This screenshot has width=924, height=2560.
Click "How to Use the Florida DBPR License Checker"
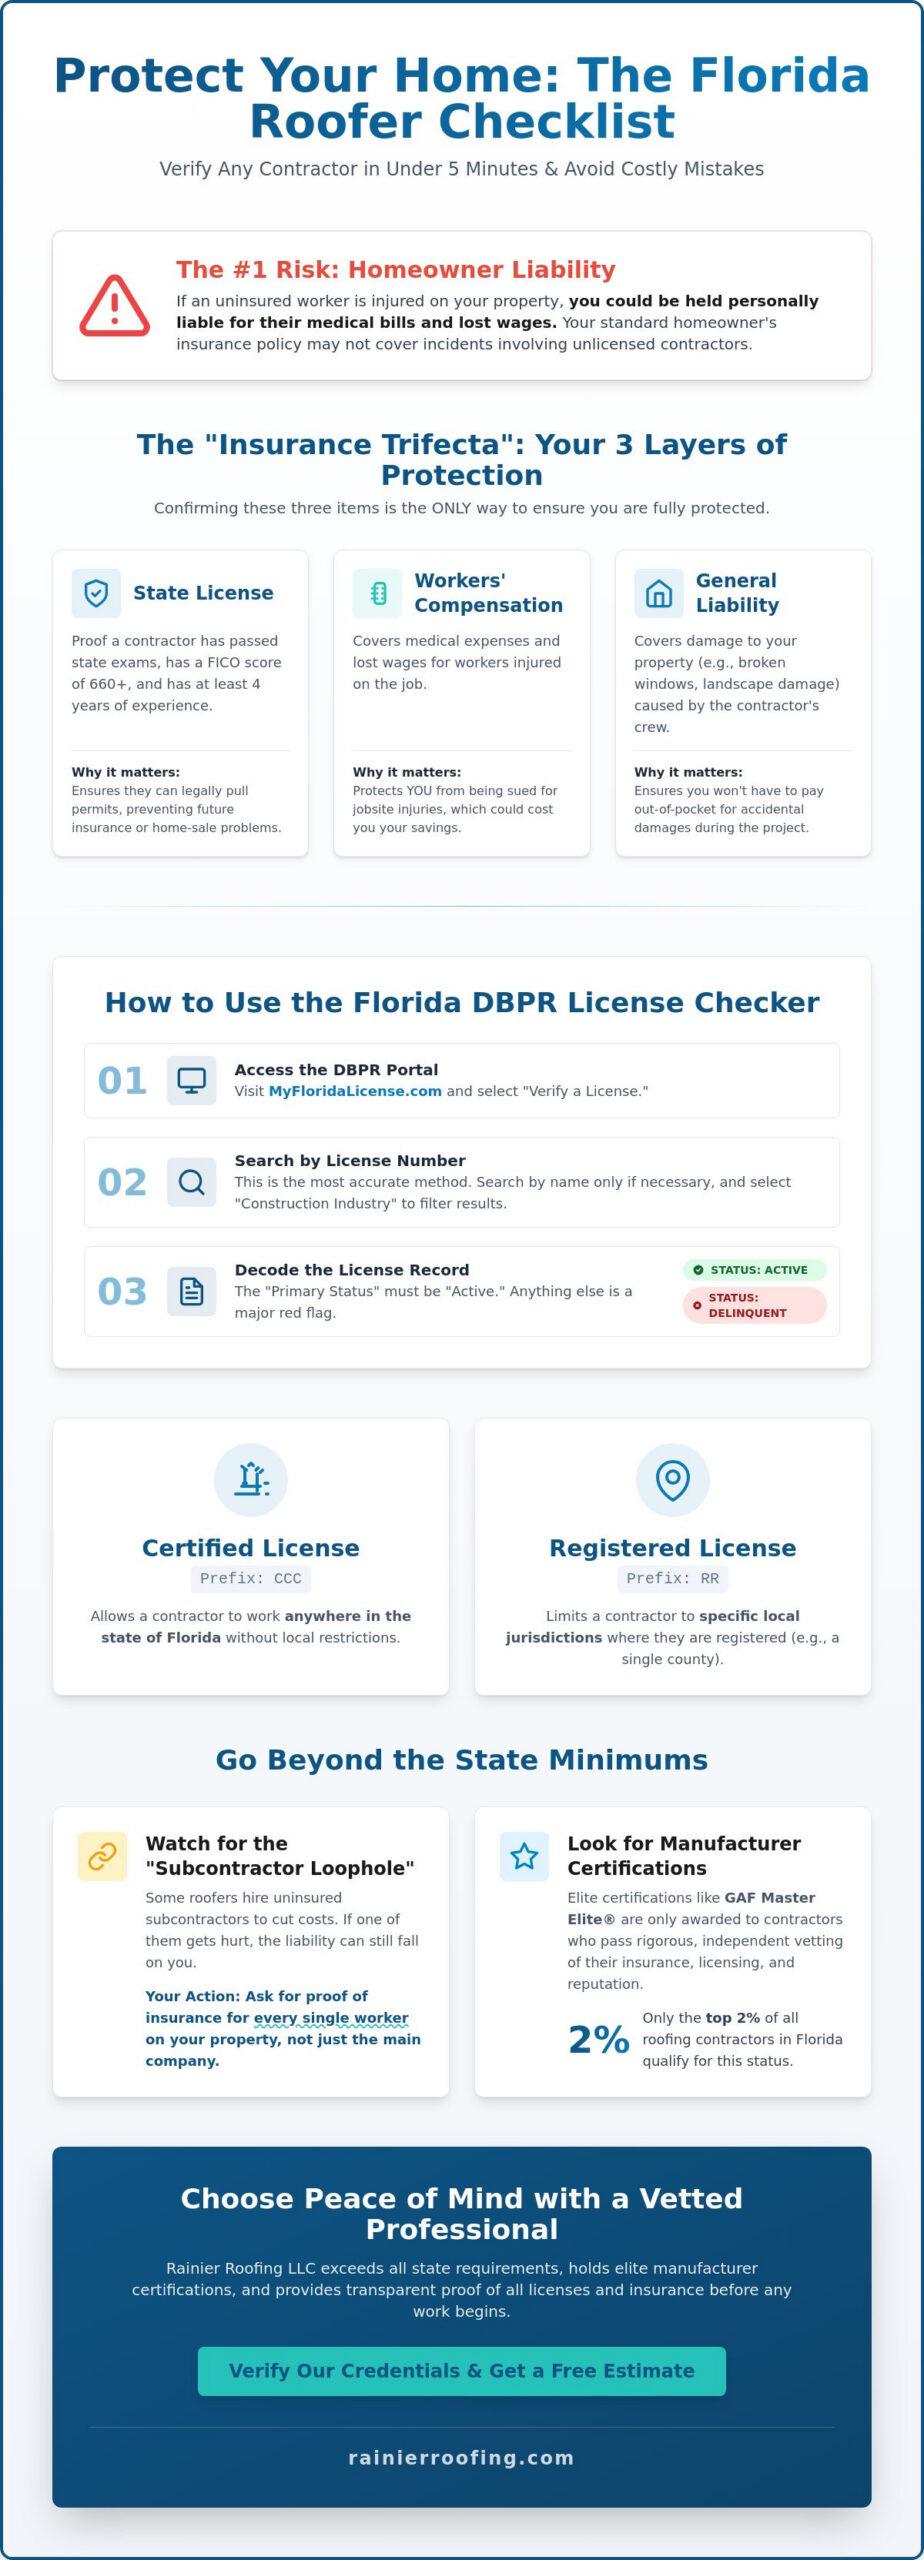[462, 1002]
